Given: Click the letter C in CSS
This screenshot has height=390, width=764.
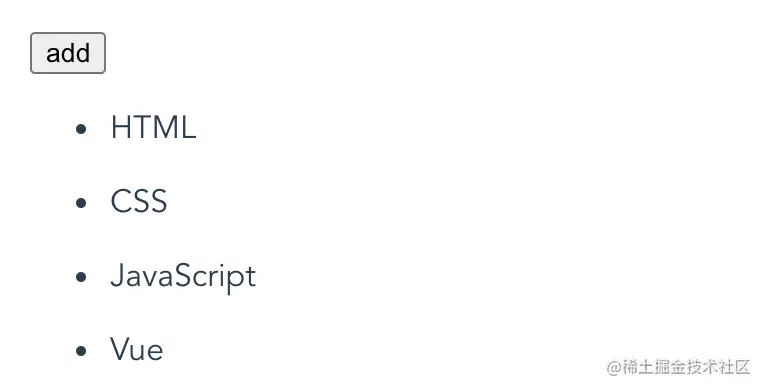Looking at the screenshot, I should pyautogui.click(x=120, y=201).
